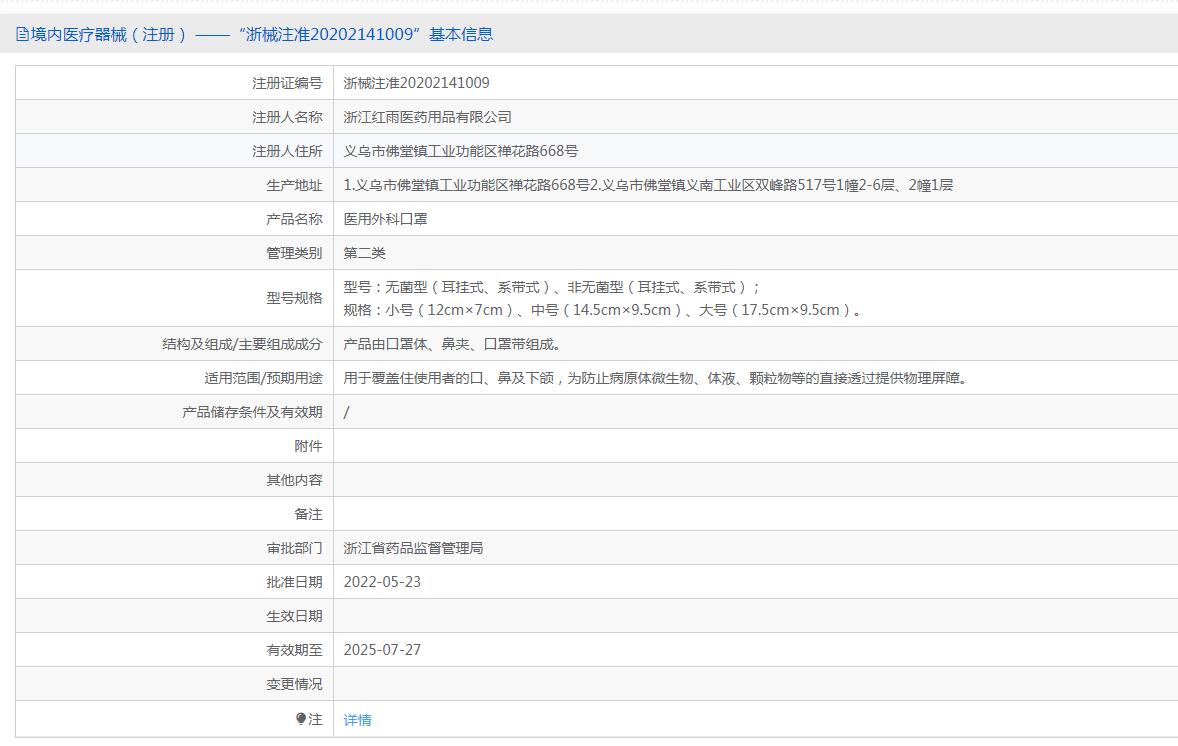Select the approval date 2022-05-23
The width and height of the screenshot is (1178, 746).
pos(382,582)
